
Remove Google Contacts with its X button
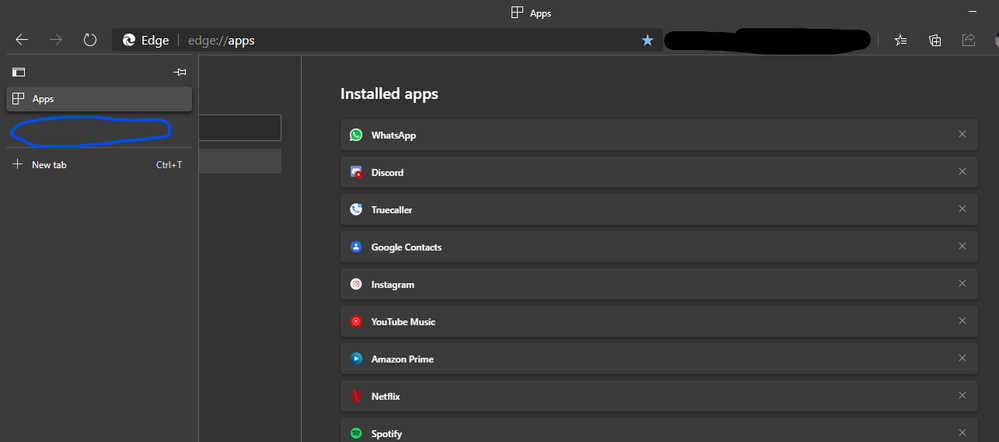tap(962, 246)
